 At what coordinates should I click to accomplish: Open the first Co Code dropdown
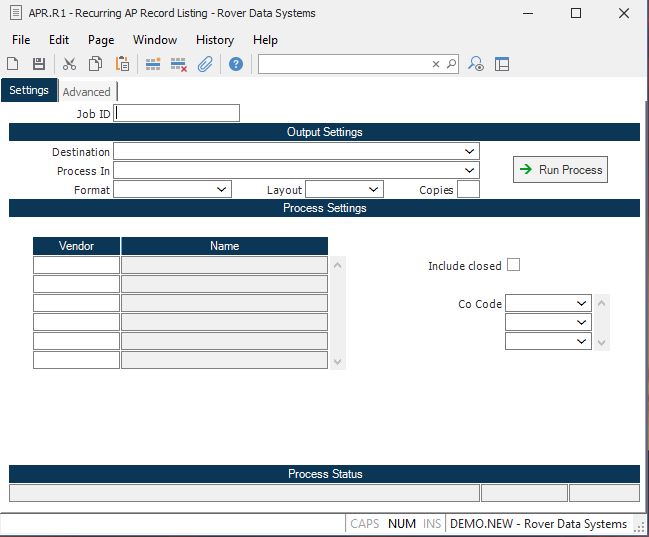582,303
